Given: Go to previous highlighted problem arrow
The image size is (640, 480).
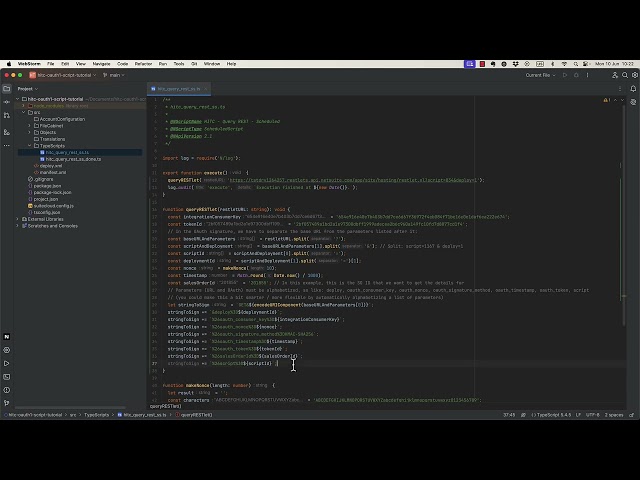Looking at the screenshot, I should tap(616, 100).
